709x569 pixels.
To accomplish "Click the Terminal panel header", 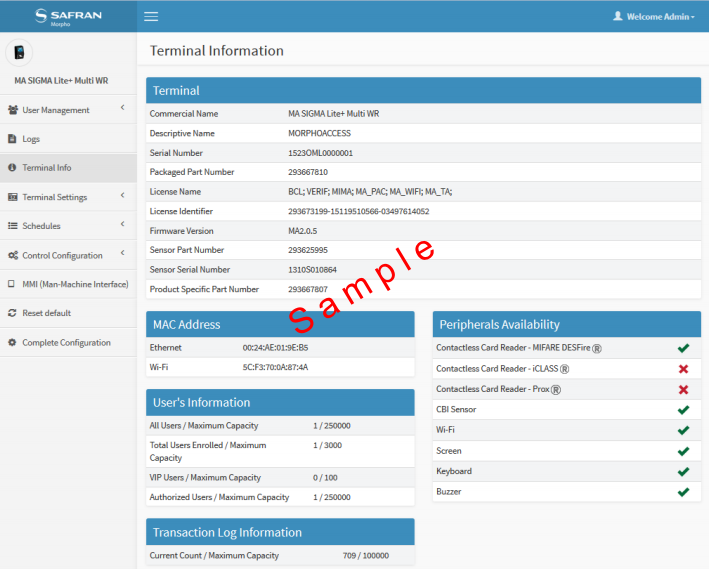I will [423, 90].
